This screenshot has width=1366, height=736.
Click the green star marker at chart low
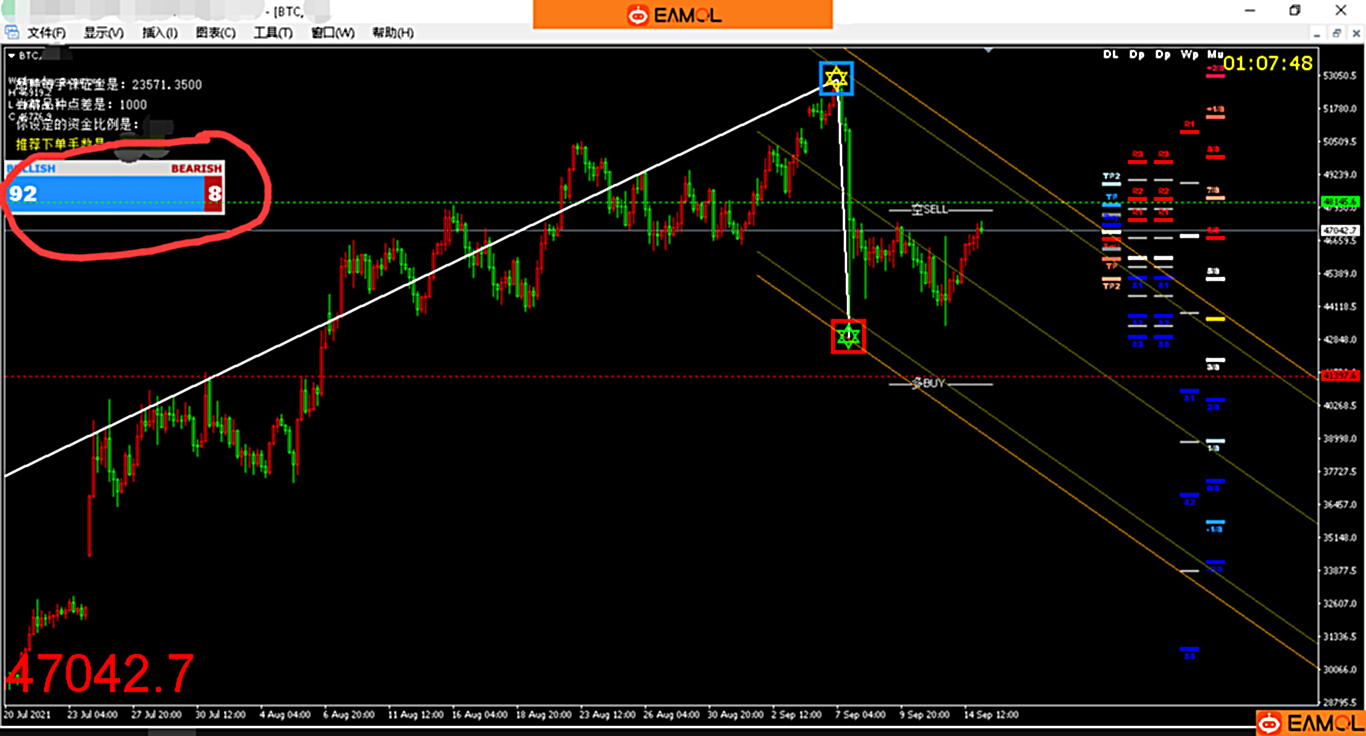[x=848, y=336]
